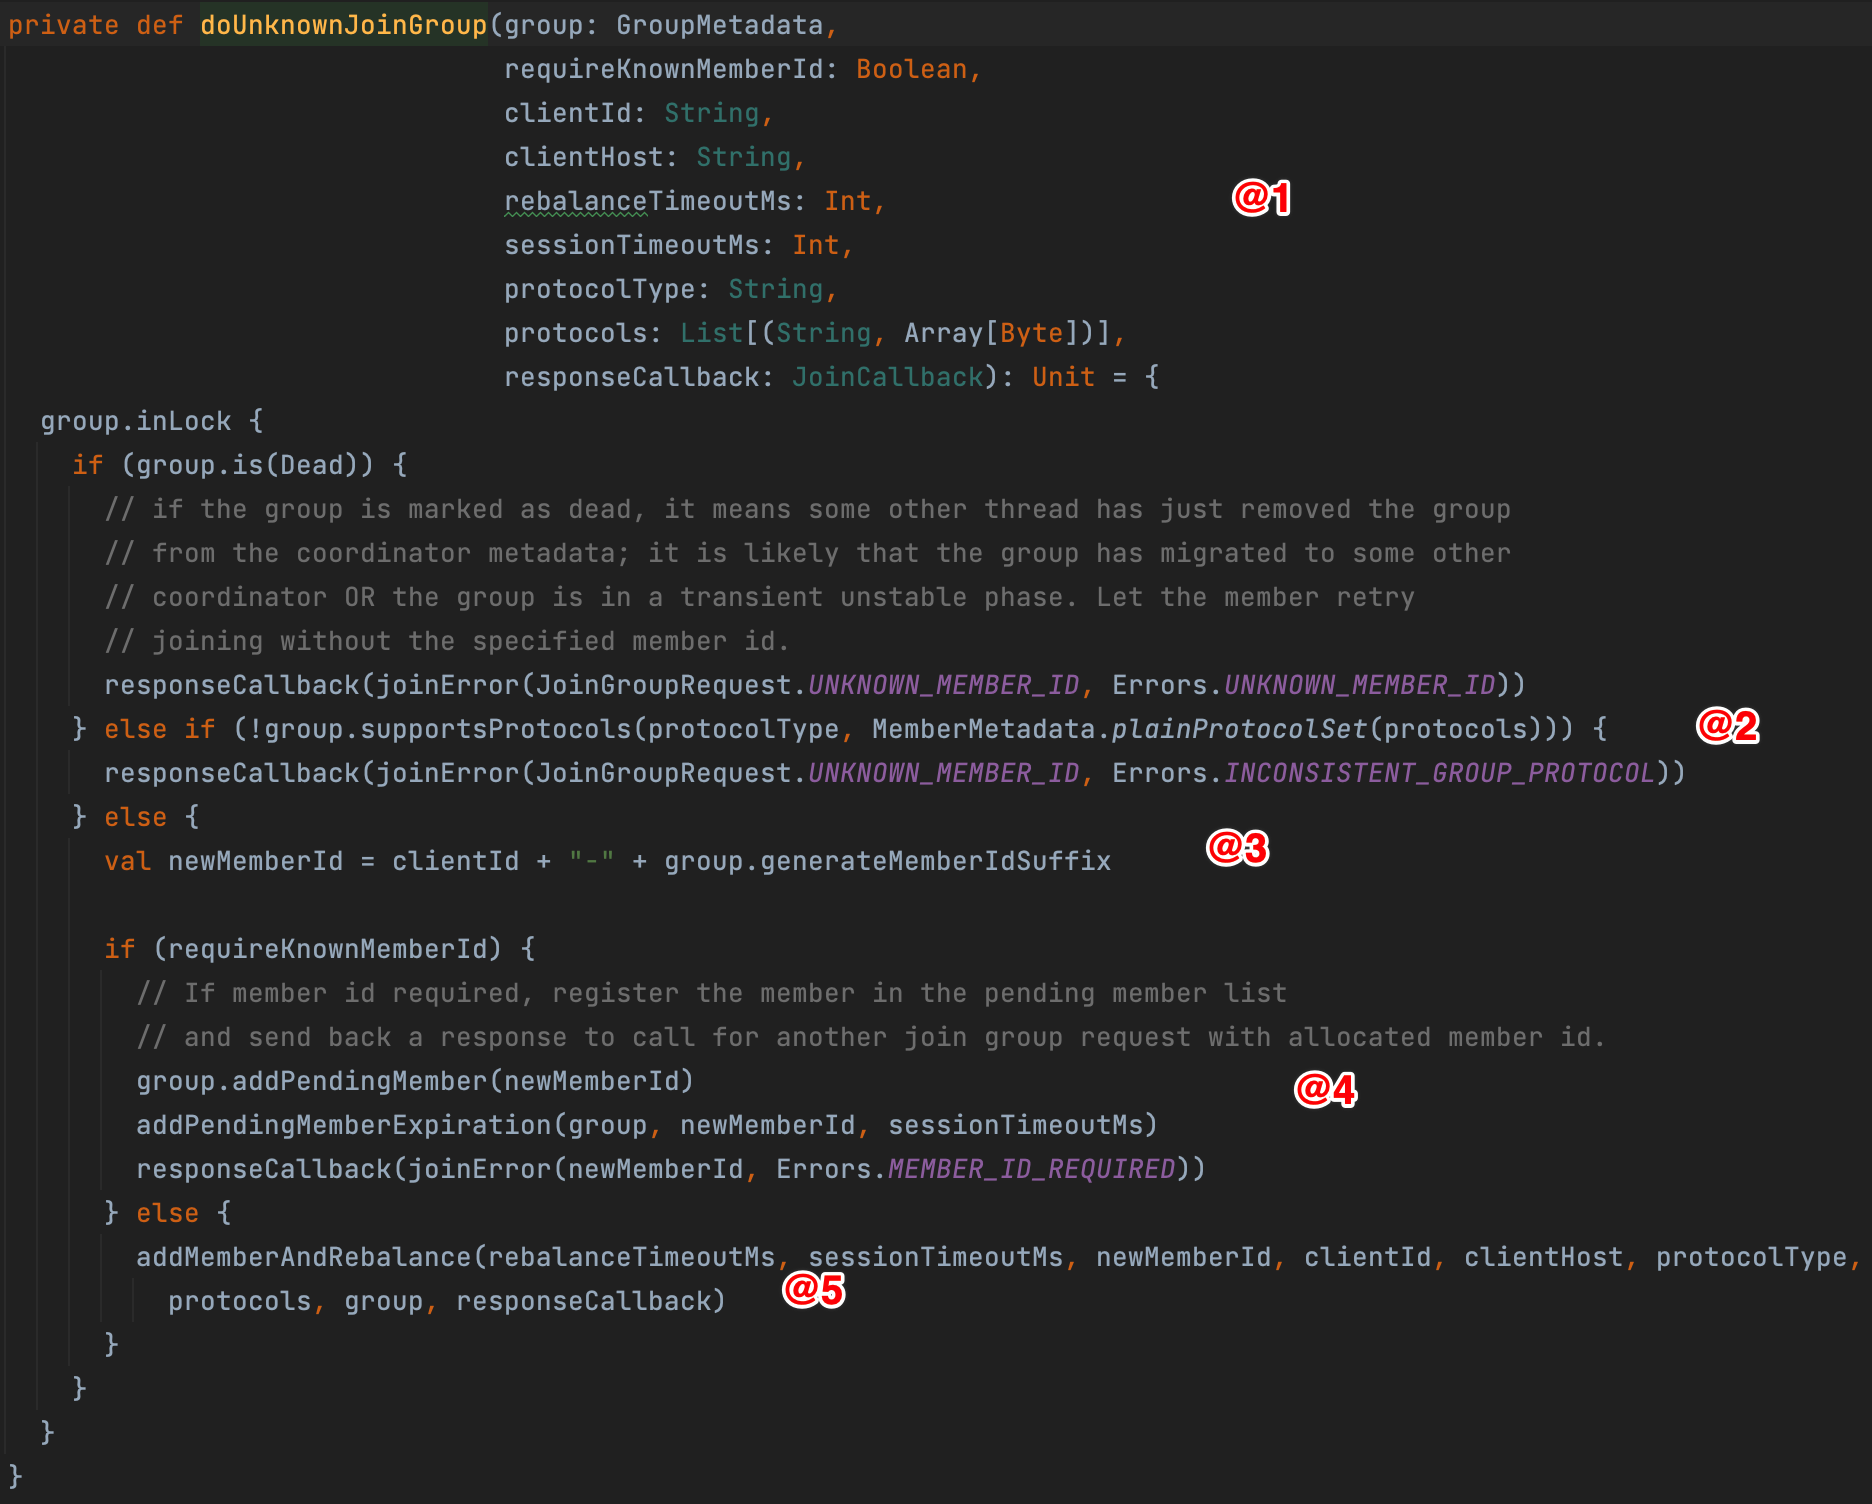Click the INCONSISTENT_GROUP_PROTOCOL constant

(1439, 773)
